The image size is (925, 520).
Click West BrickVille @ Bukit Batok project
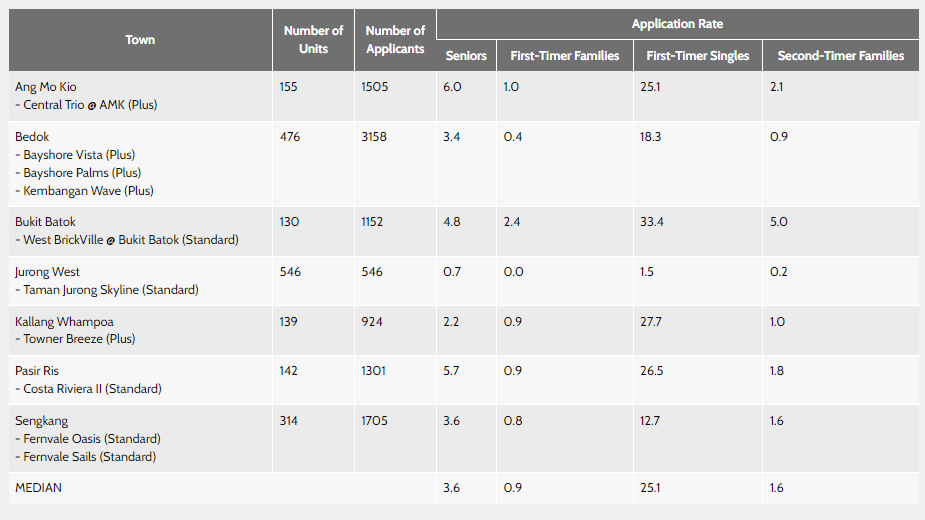click(x=127, y=240)
